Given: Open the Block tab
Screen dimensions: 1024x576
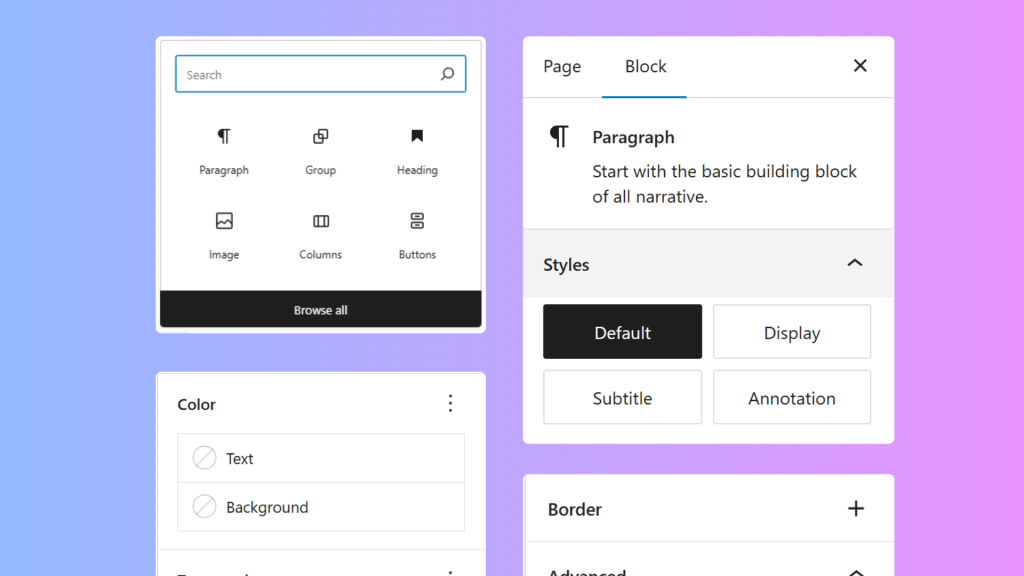Looking at the screenshot, I should [645, 67].
